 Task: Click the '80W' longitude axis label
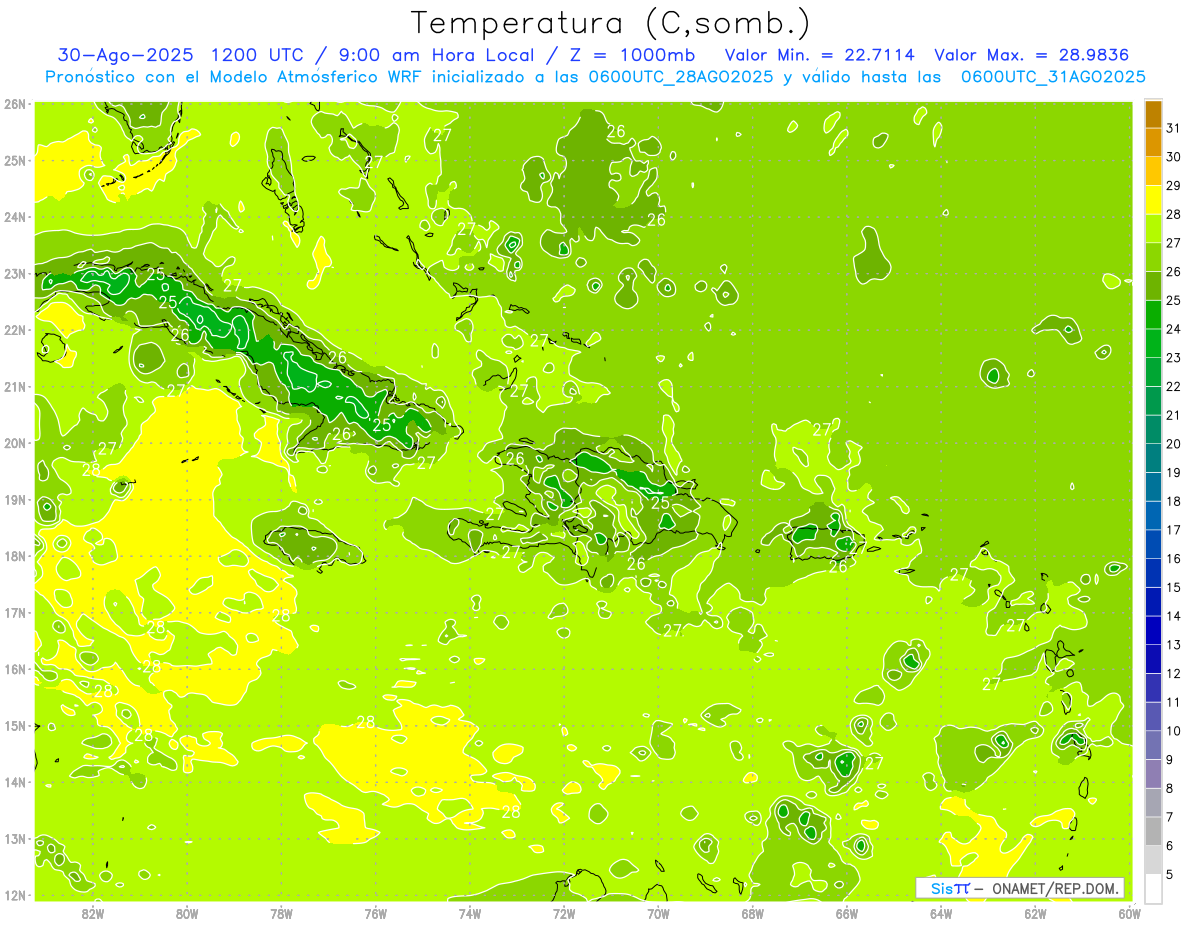[187, 913]
